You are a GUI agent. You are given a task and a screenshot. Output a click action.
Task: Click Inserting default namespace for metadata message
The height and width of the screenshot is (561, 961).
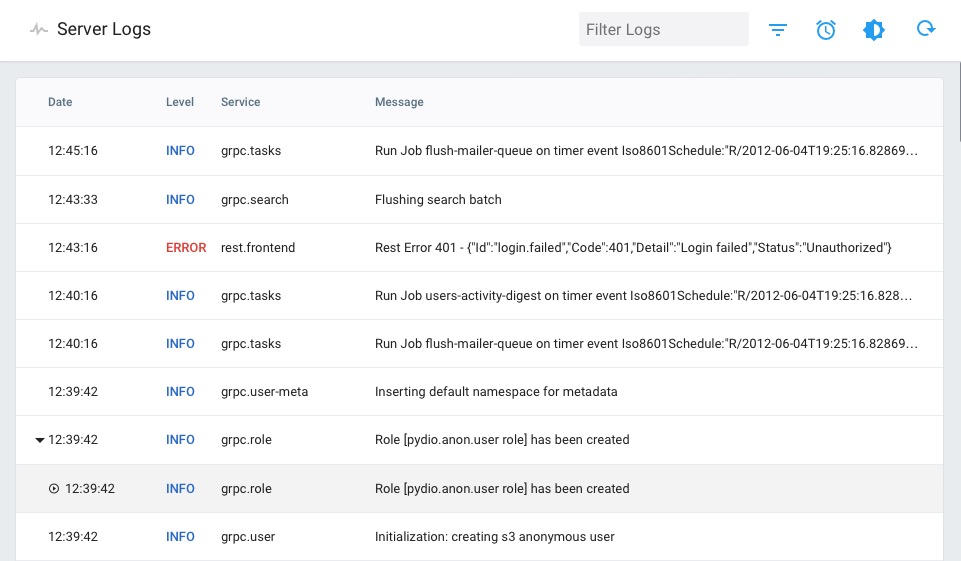(x=496, y=392)
